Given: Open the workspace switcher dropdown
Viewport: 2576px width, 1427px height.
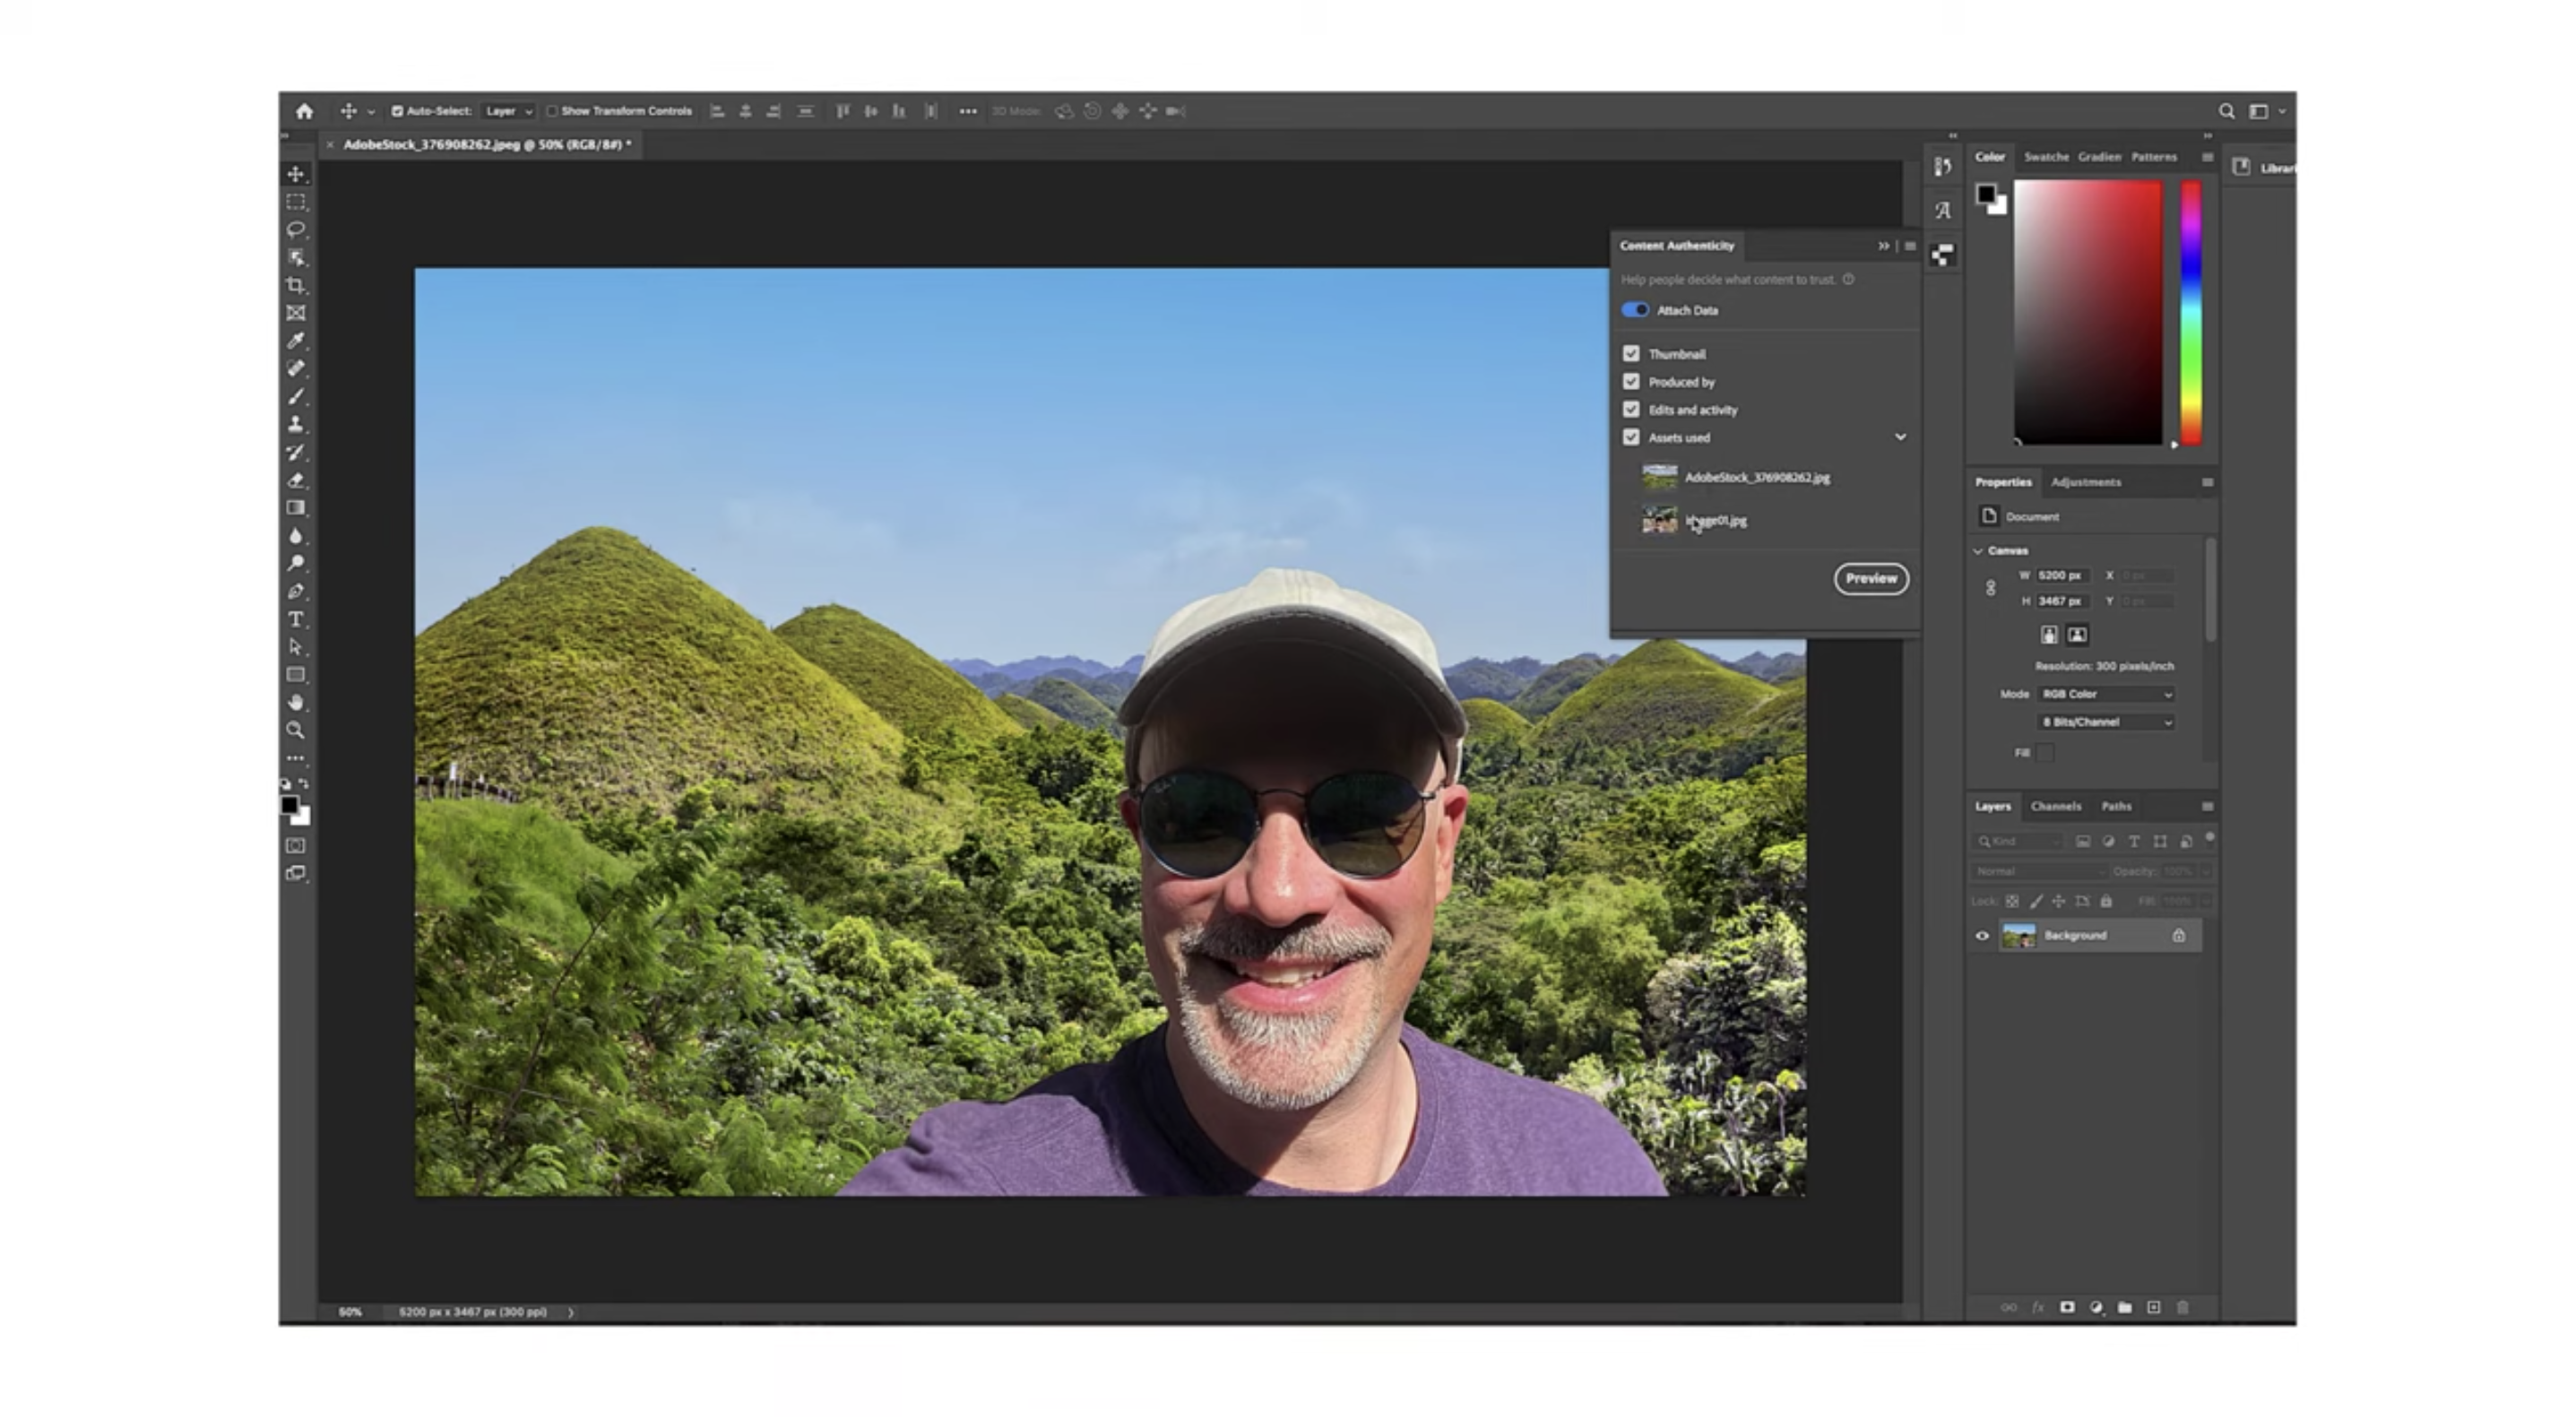Looking at the screenshot, I should tap(2265, 111).
